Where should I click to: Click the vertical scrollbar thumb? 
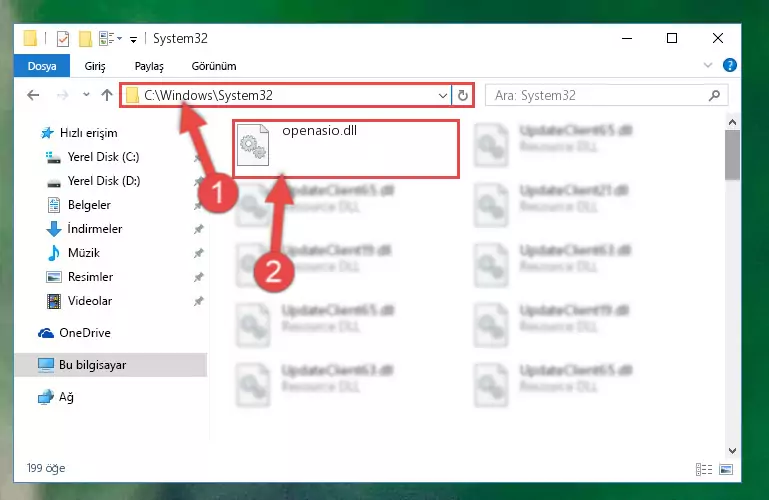click(732, 155)
